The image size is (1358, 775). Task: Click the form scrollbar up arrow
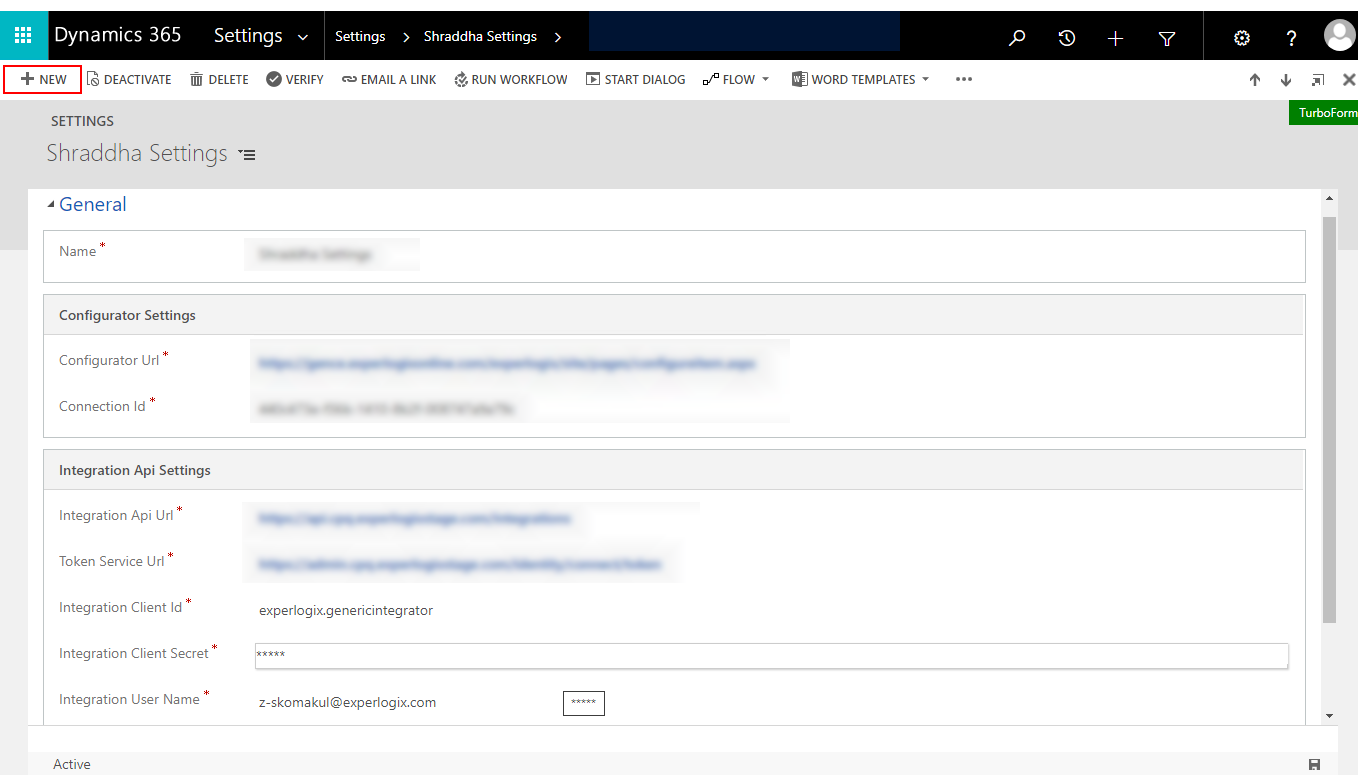coord(1329,198)
